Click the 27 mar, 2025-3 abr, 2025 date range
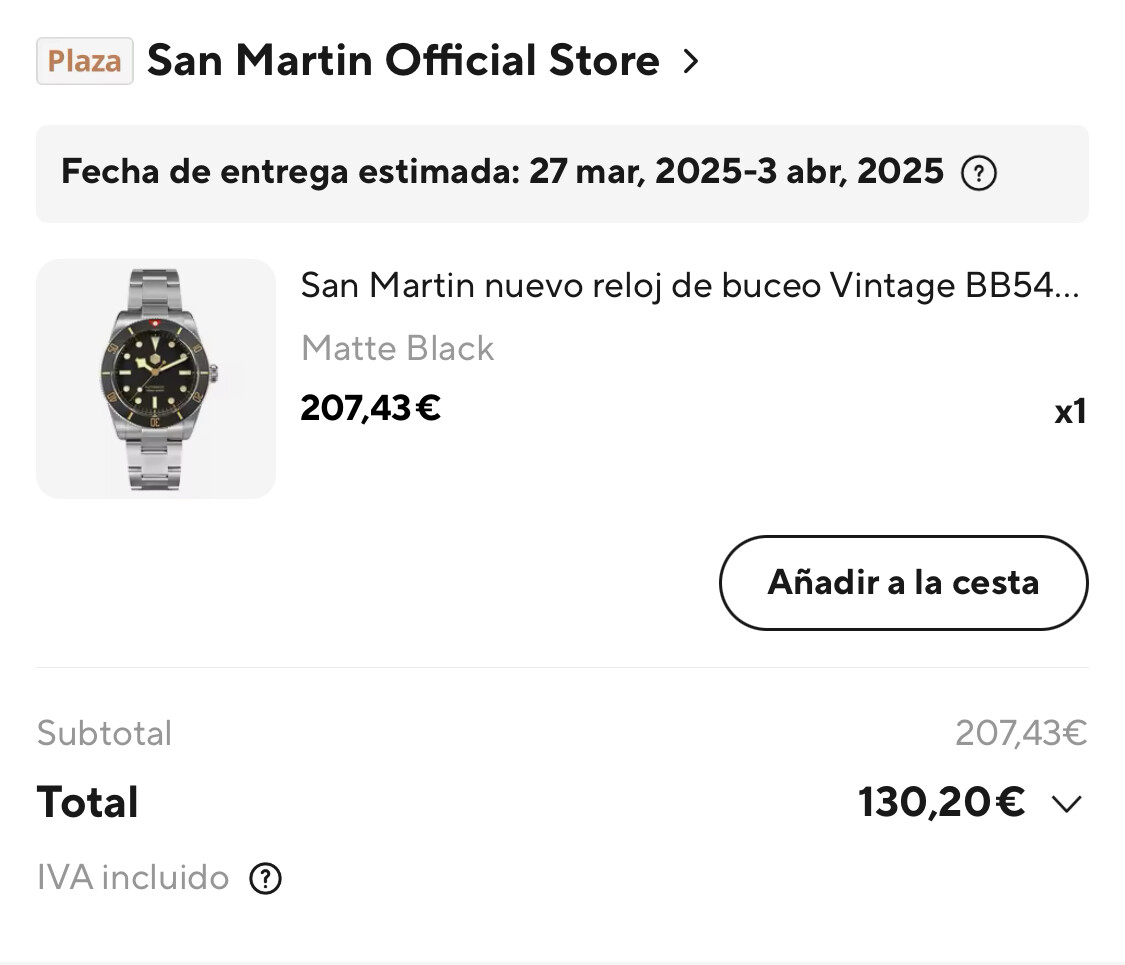Screen dimensions: 1125x965 tap(736, 172)
